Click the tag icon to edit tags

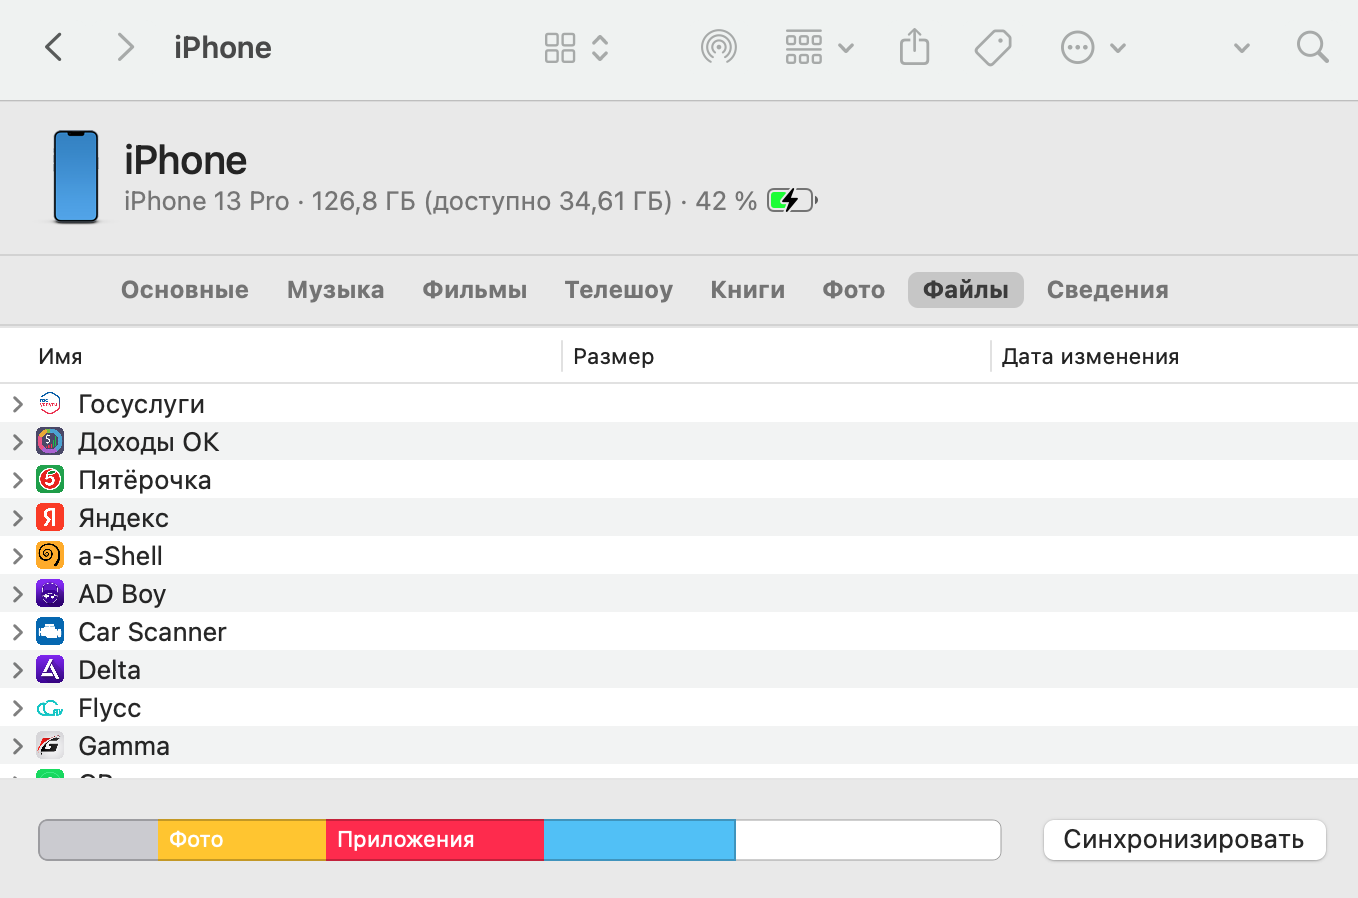tap(993, 47)
